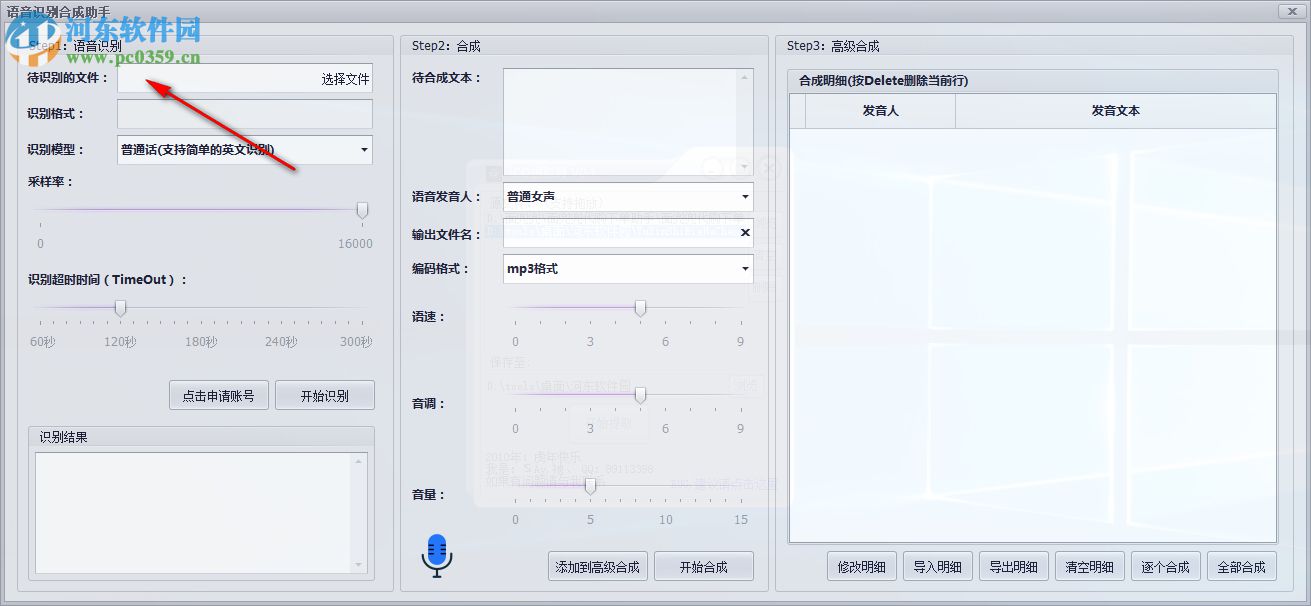Adjust the 语速 speed slider

tap(640, 308)
